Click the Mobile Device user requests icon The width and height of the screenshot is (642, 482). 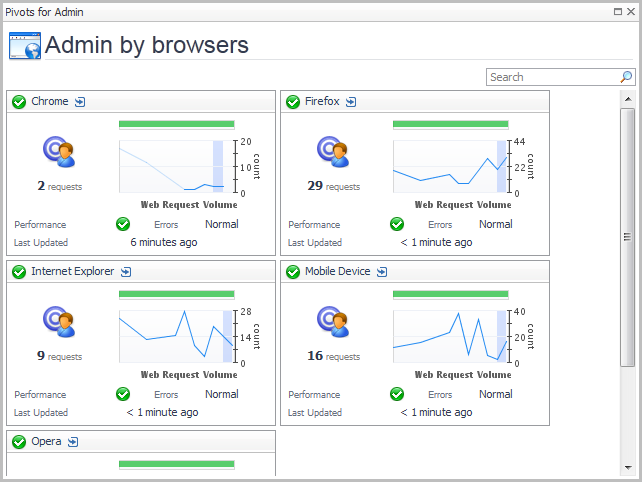(333, 321)
